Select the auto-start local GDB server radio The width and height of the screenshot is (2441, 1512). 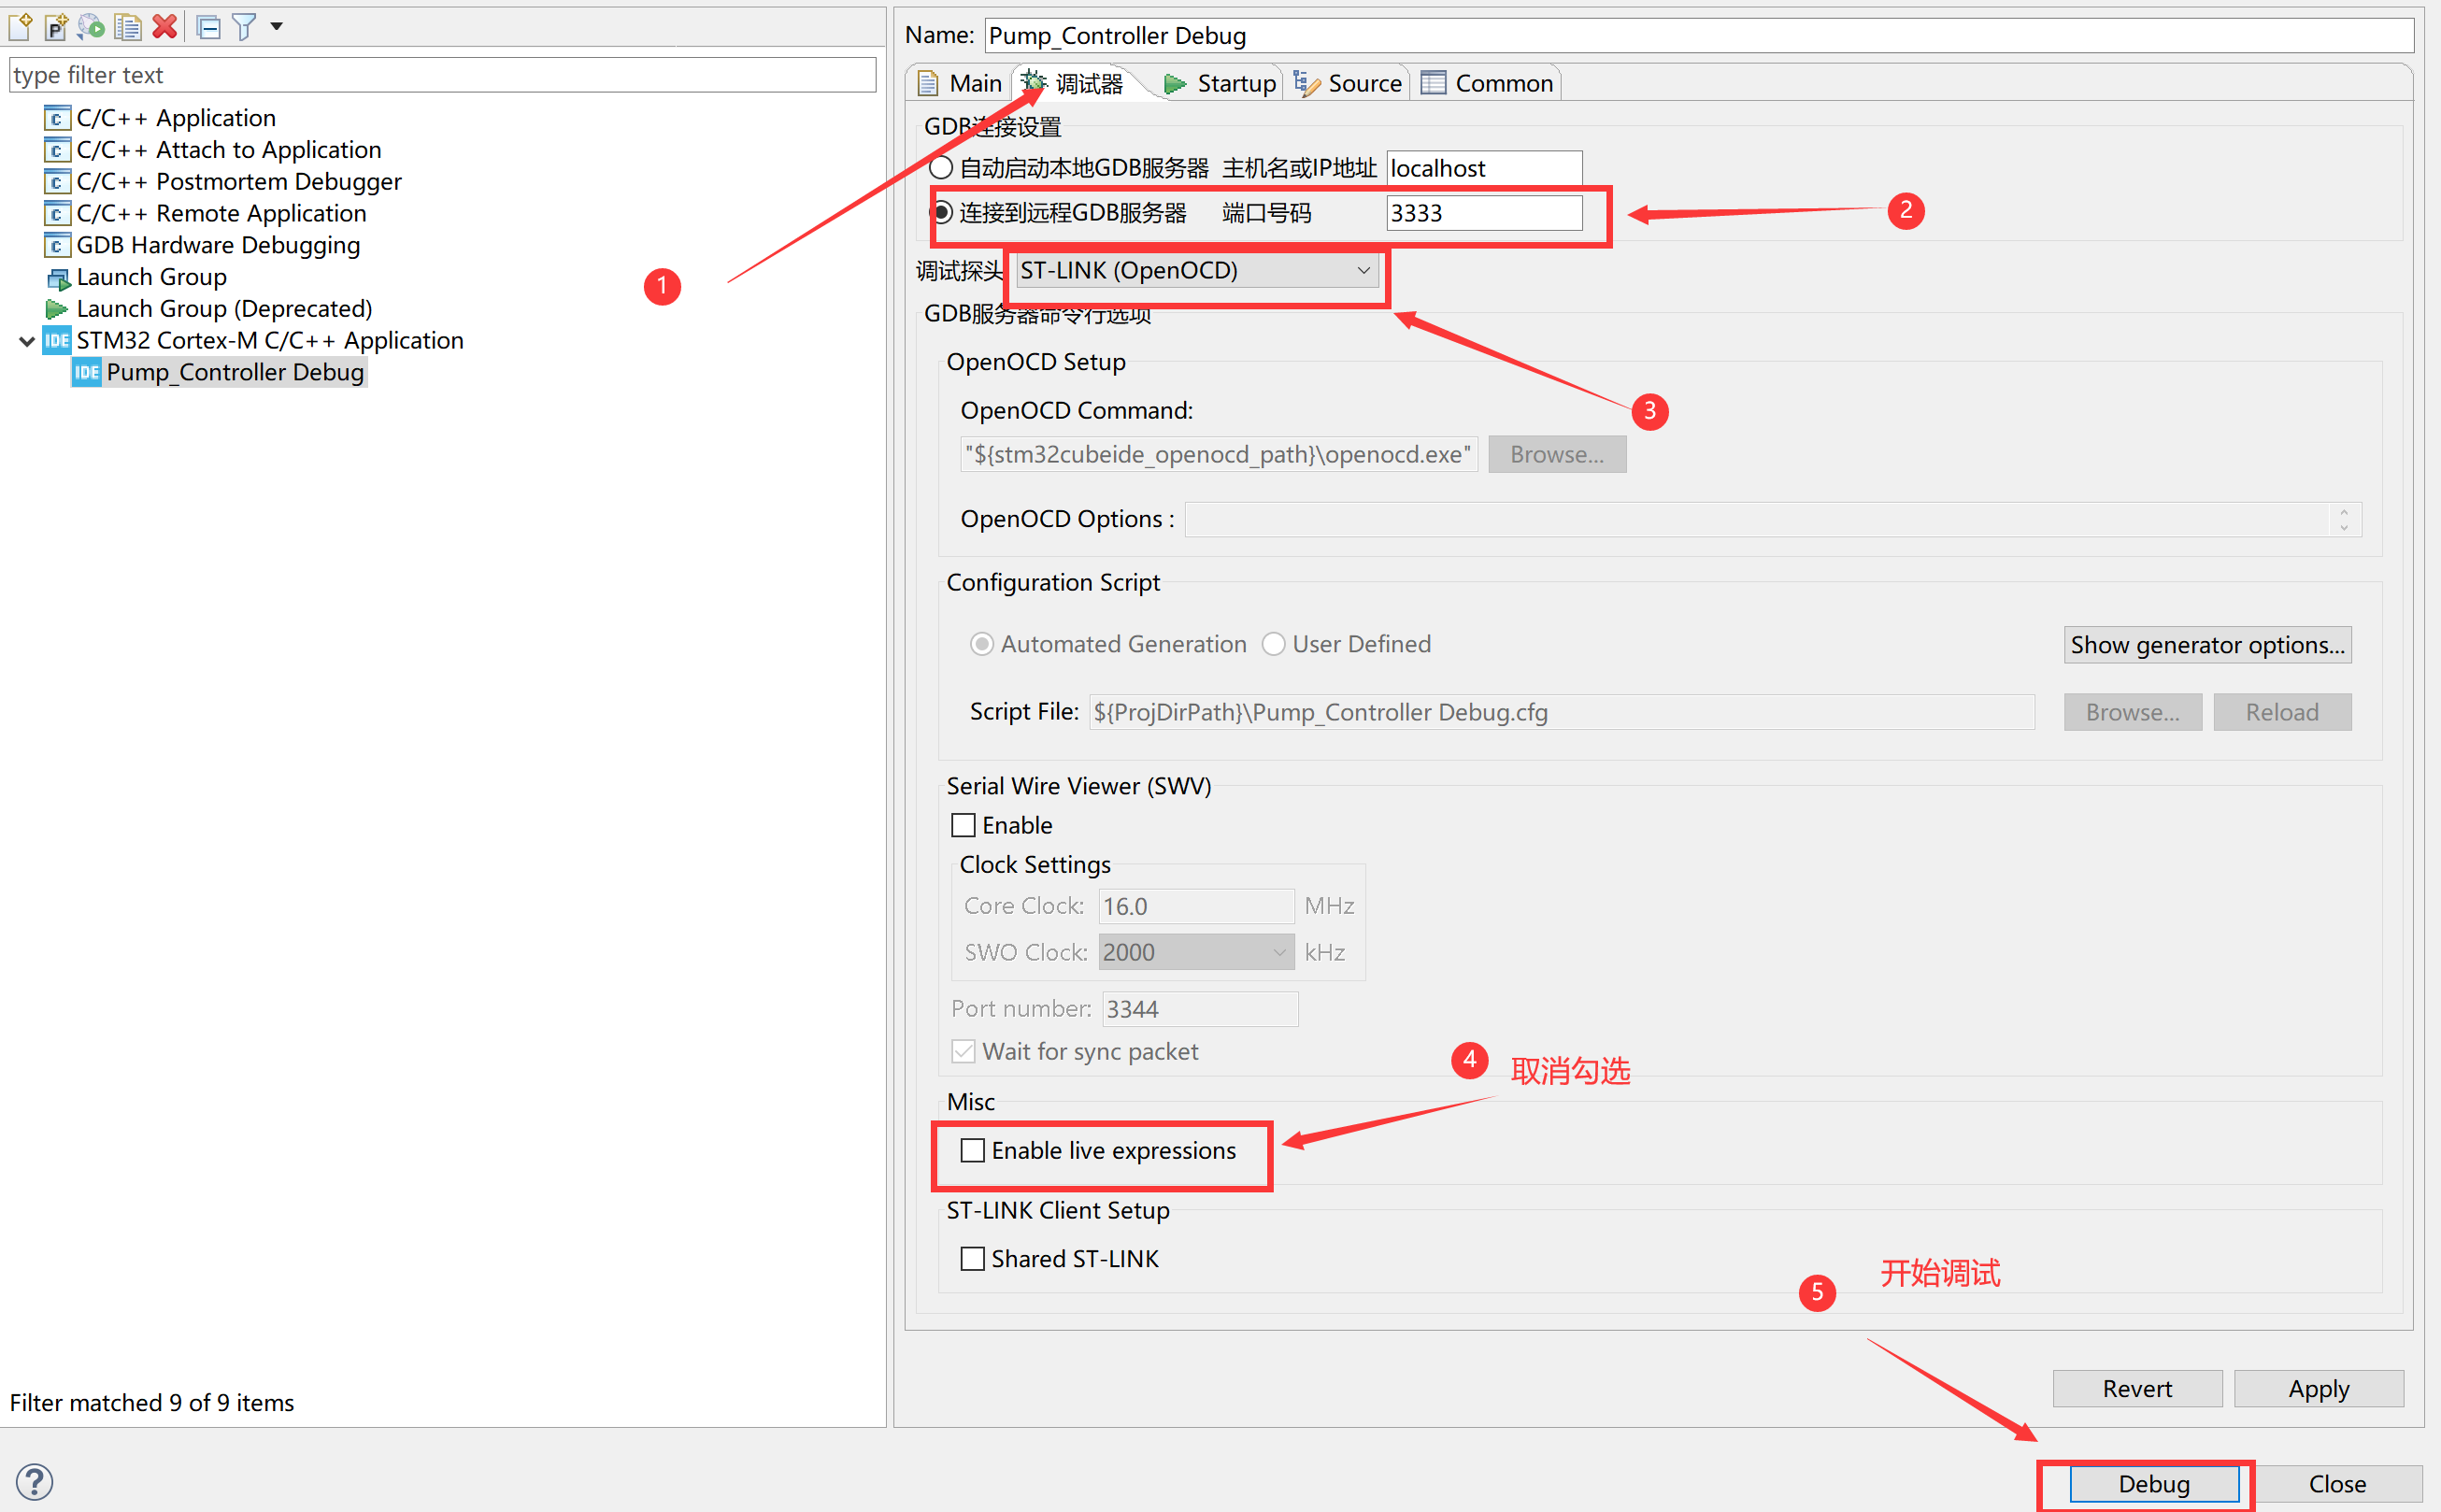[941, 168]
